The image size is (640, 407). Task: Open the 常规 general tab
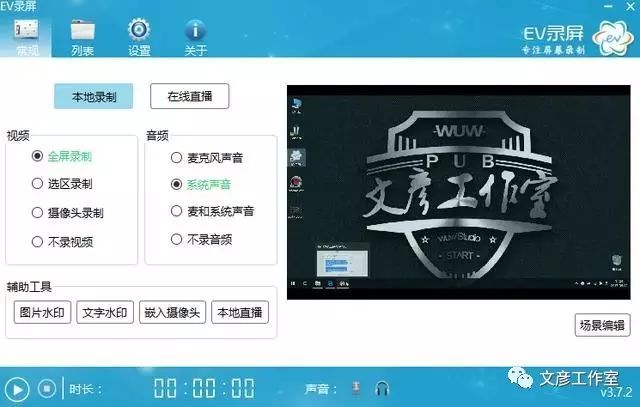click(x=26, y=38)
